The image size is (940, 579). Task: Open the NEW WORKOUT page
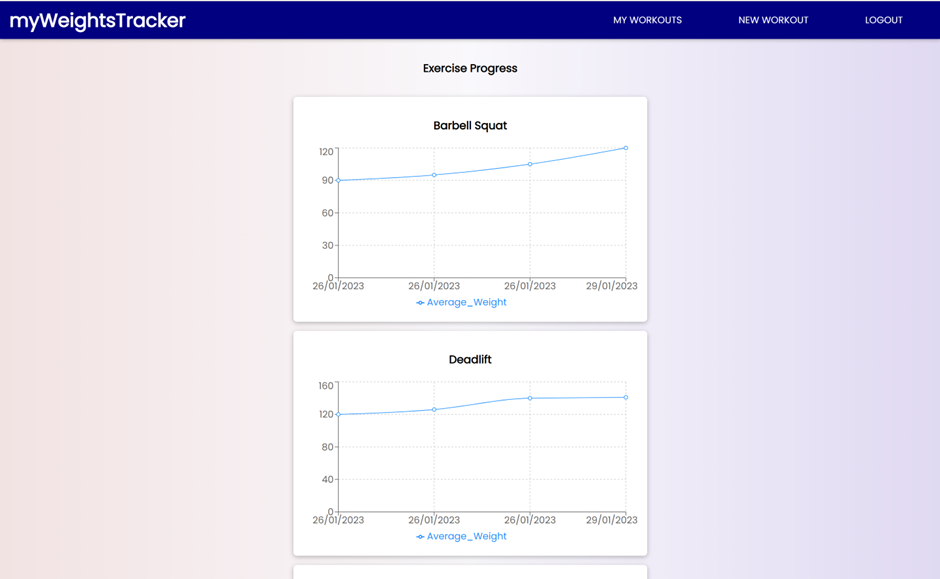tap(773, 20)
